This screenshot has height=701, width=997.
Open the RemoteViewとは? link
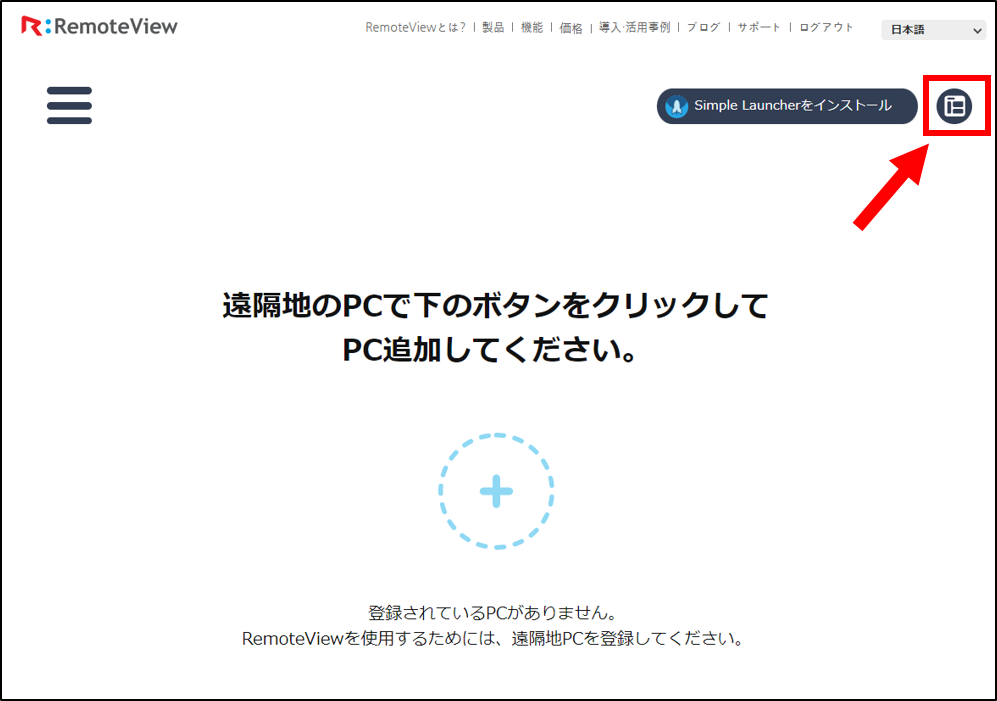coord(415,27)
